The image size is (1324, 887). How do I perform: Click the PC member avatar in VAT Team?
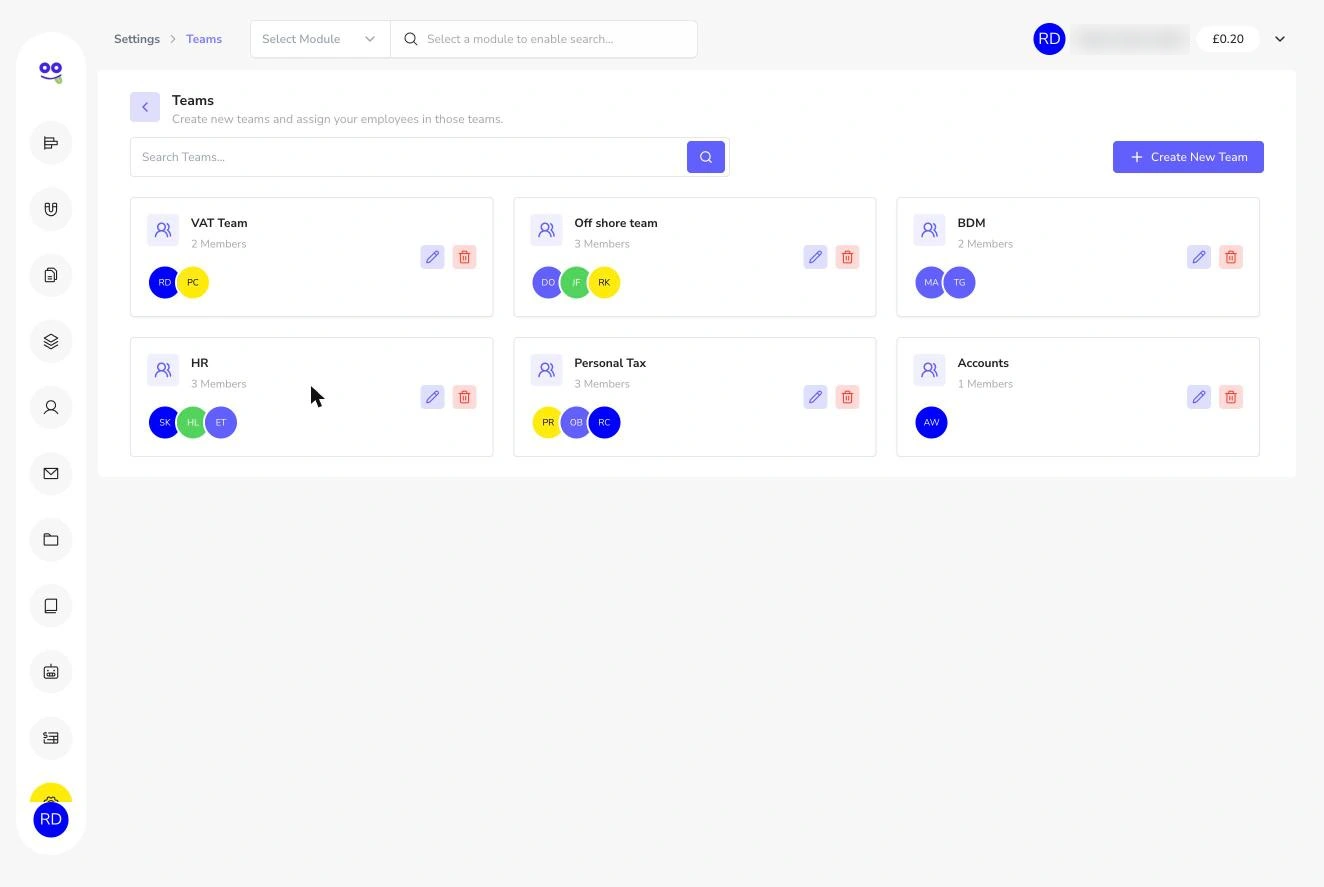193,283
